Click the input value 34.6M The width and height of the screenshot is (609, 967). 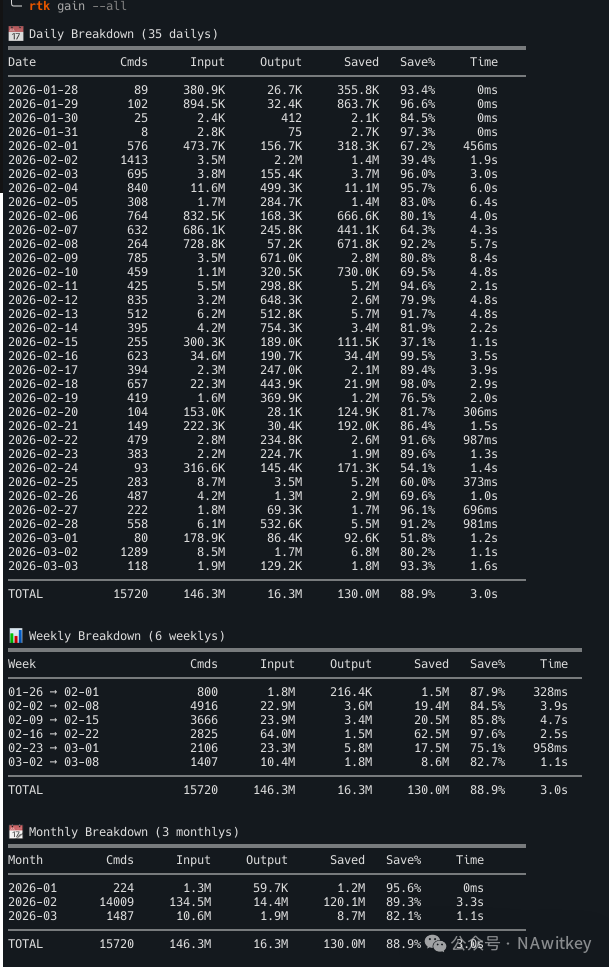point(208,356)
